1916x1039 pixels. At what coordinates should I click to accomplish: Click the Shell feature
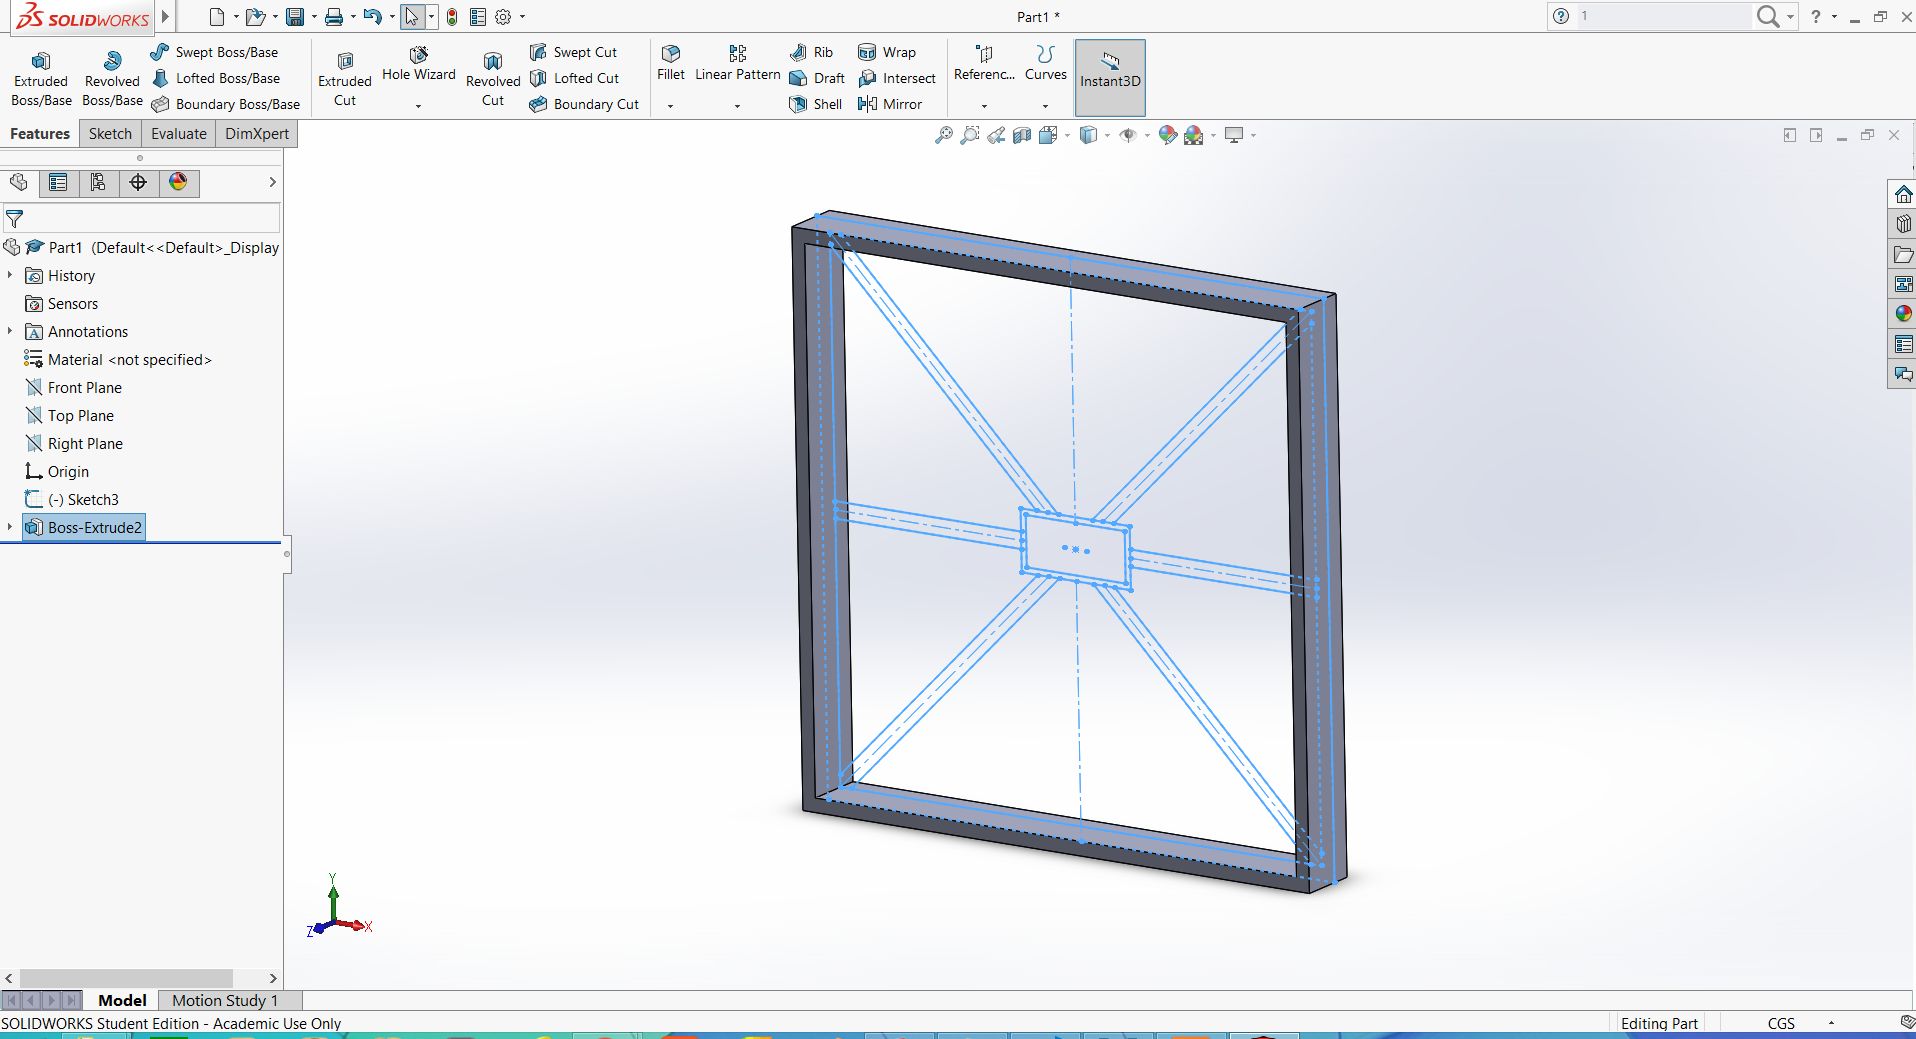[816, 104]
